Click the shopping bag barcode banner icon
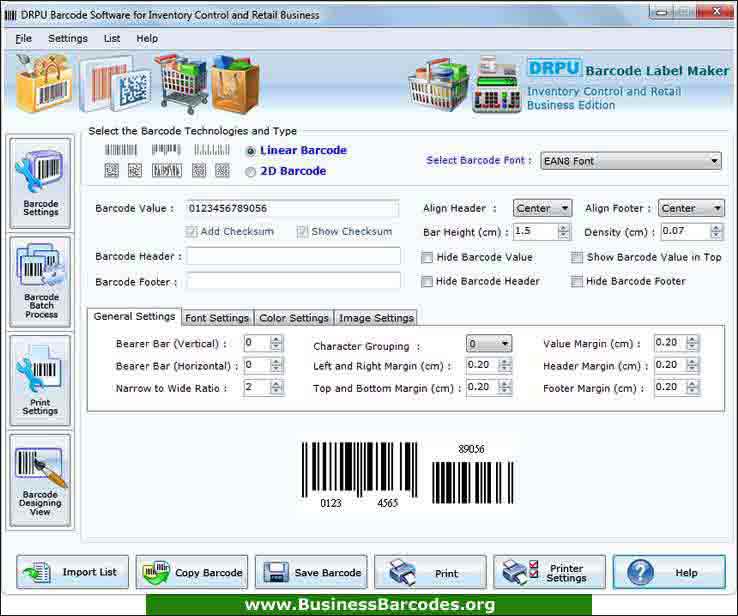 pos(44,83)
